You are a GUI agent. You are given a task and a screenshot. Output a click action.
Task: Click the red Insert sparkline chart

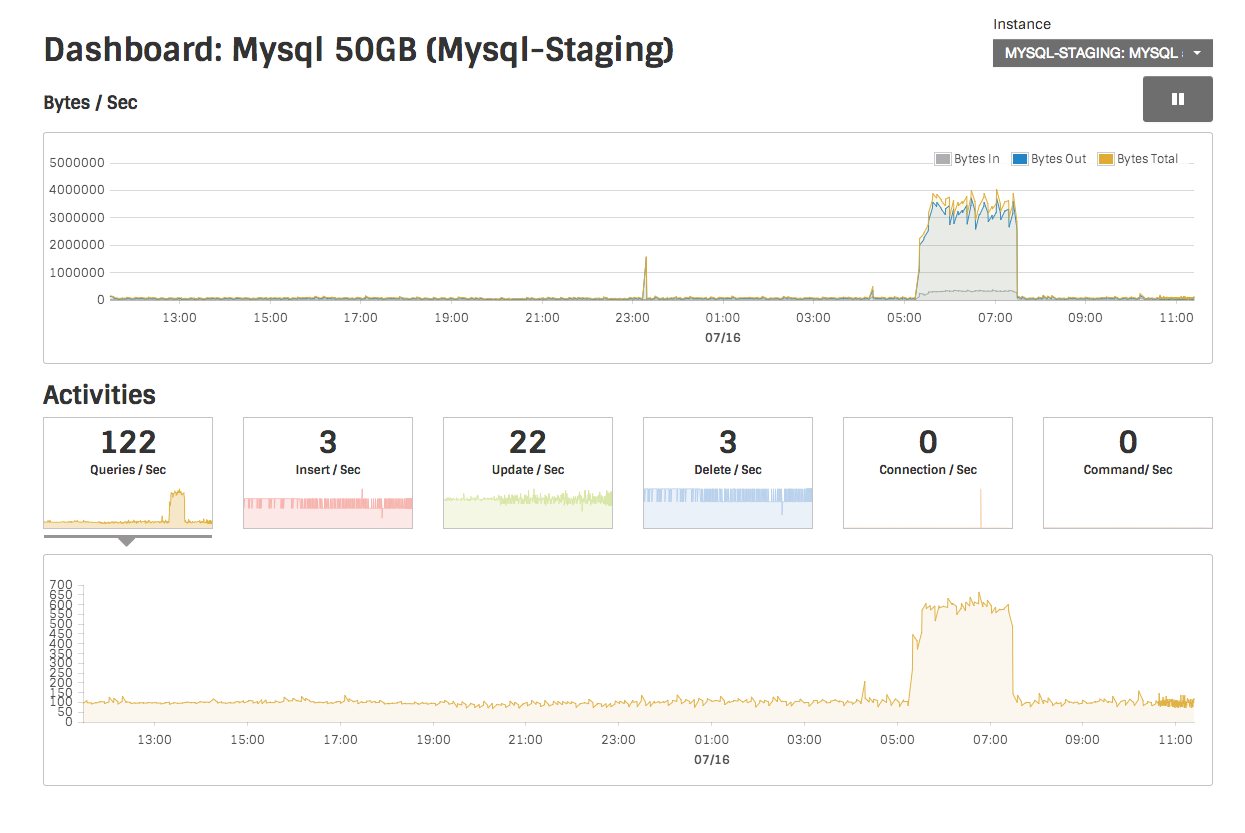pos(328,508)
